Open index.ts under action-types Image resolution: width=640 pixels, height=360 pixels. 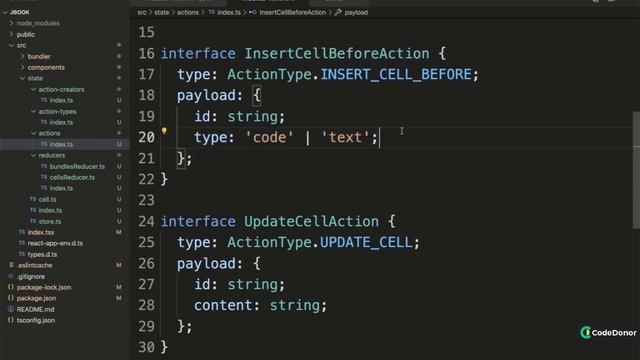coord(61,122)
